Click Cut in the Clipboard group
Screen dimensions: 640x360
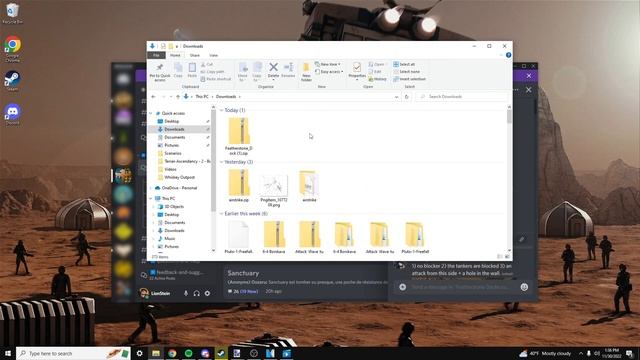(x=207, y=64)
